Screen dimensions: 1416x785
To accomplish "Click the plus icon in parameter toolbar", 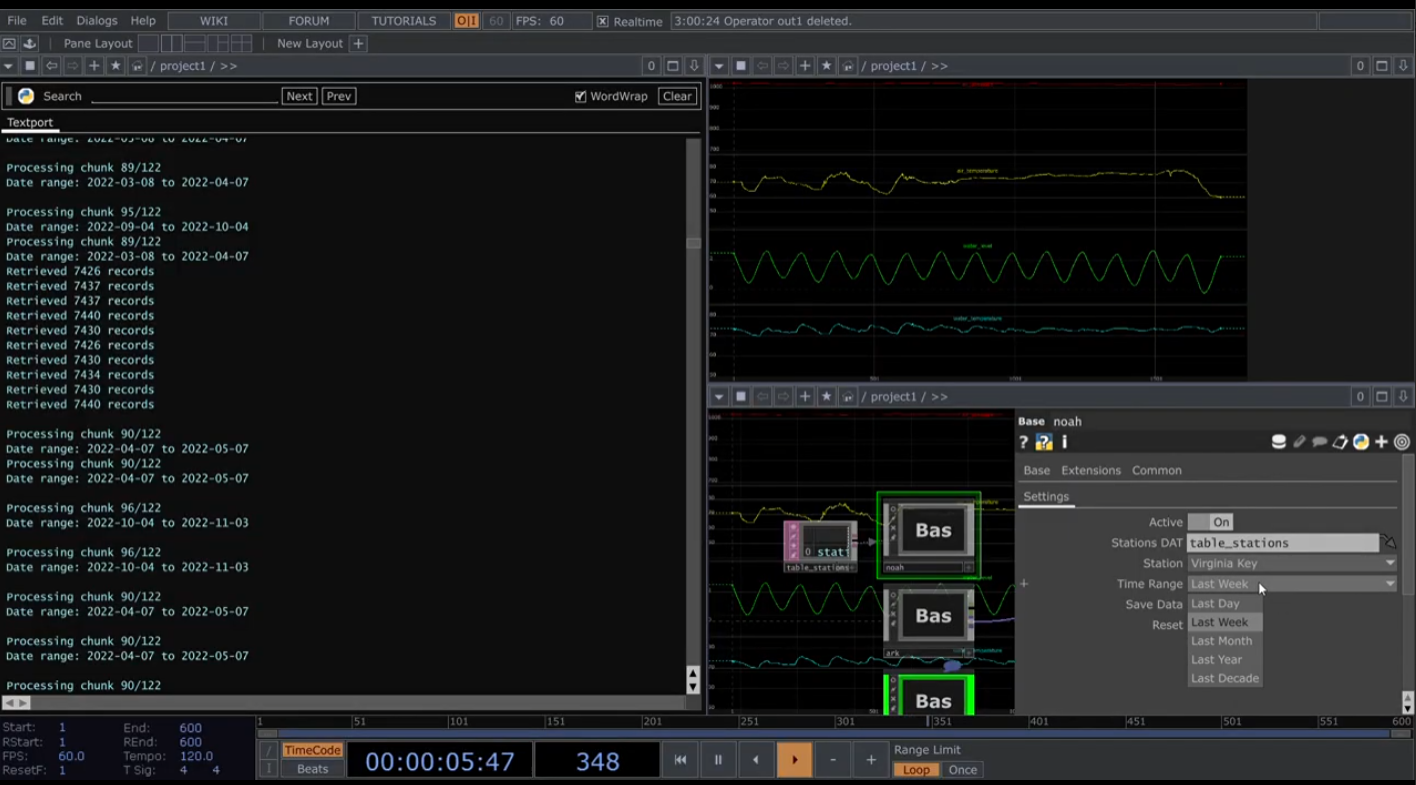I will pos(1382,442).
